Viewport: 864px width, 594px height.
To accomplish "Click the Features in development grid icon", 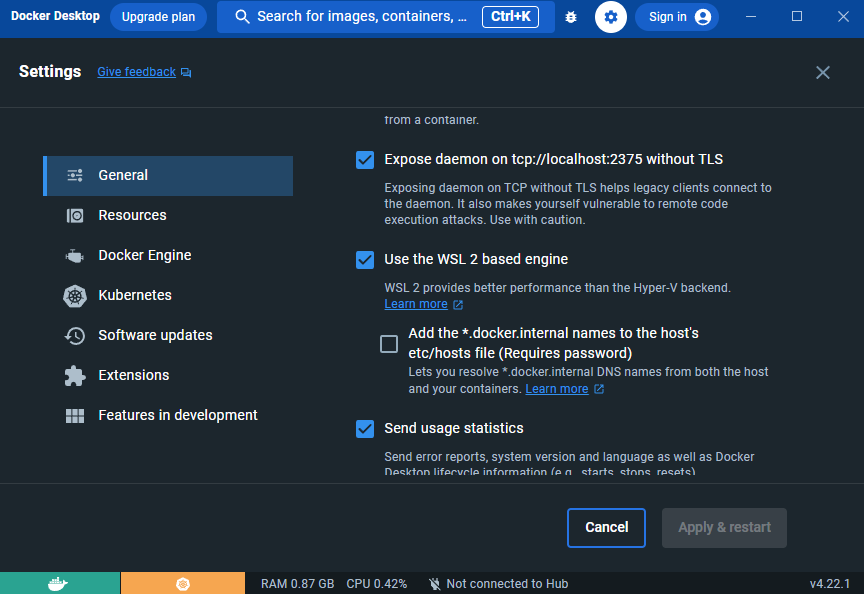I will coord(75,415).
